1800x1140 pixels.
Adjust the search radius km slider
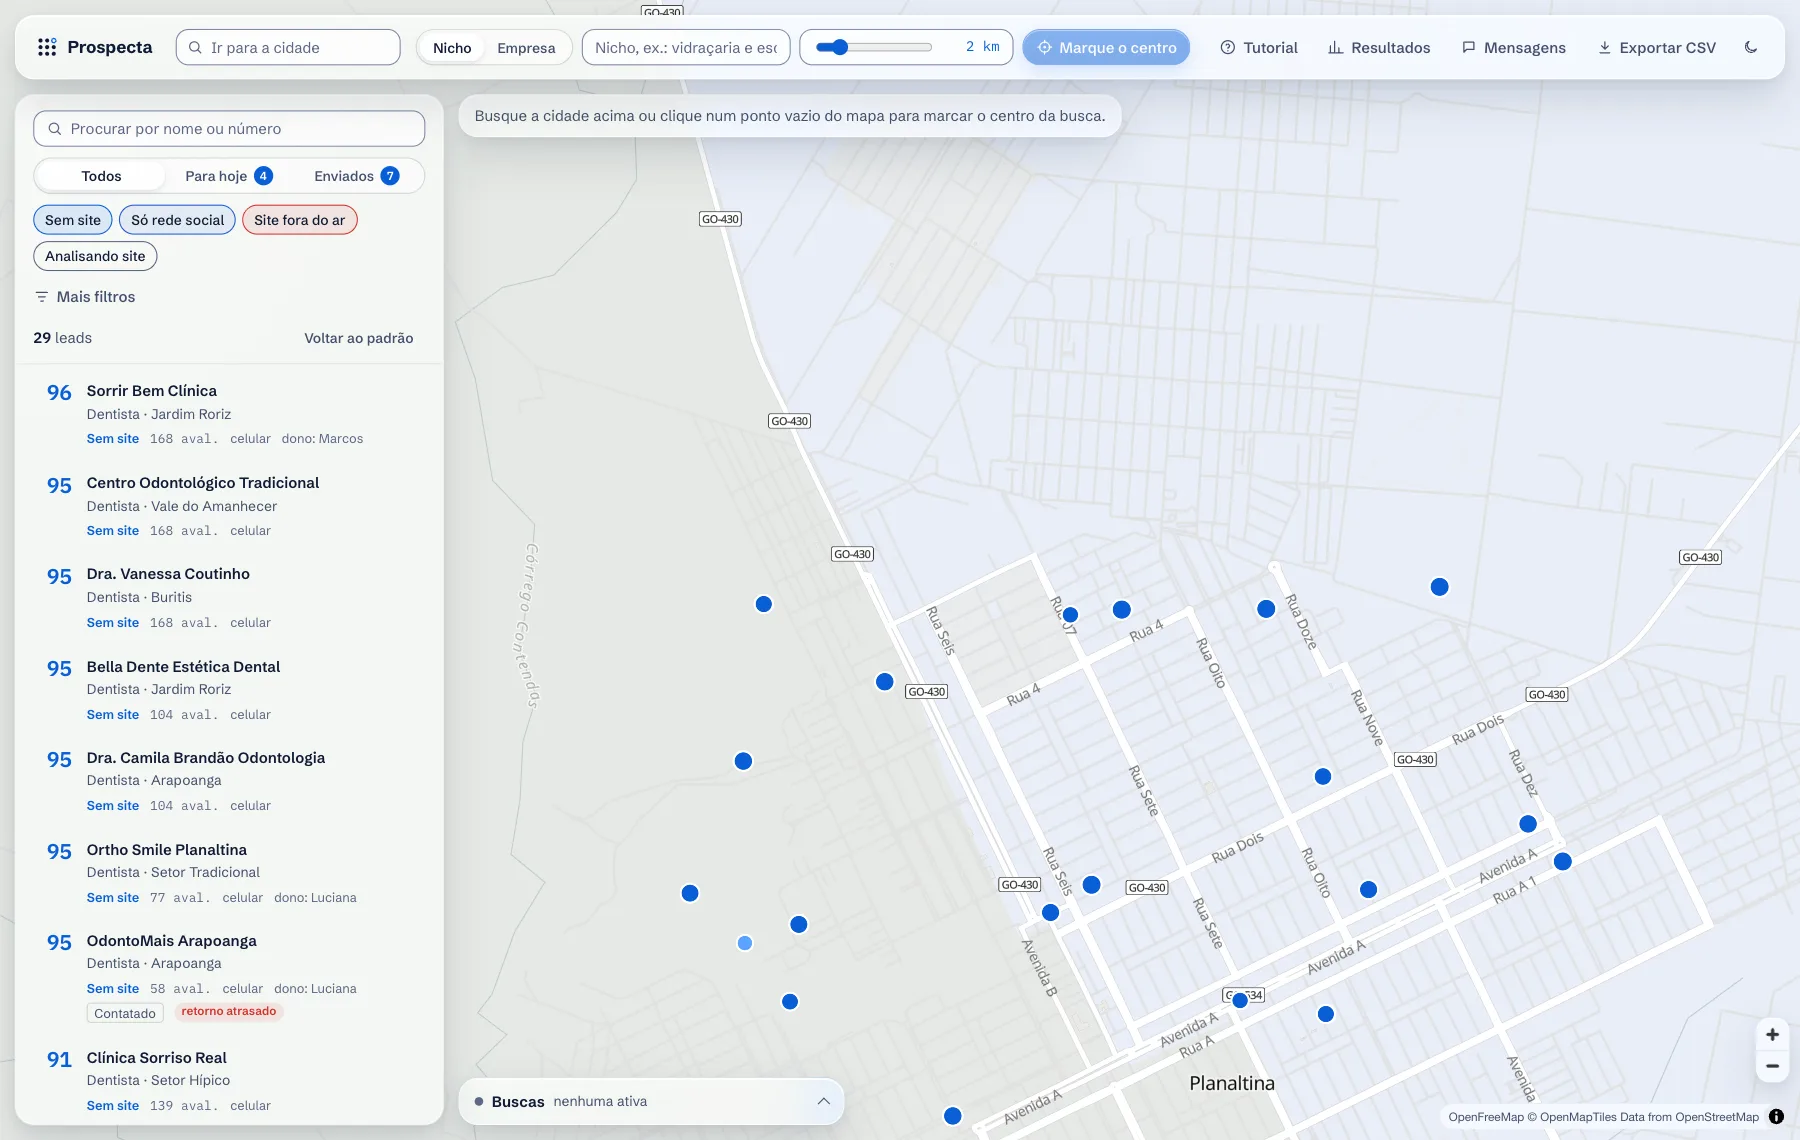point(873,47)
